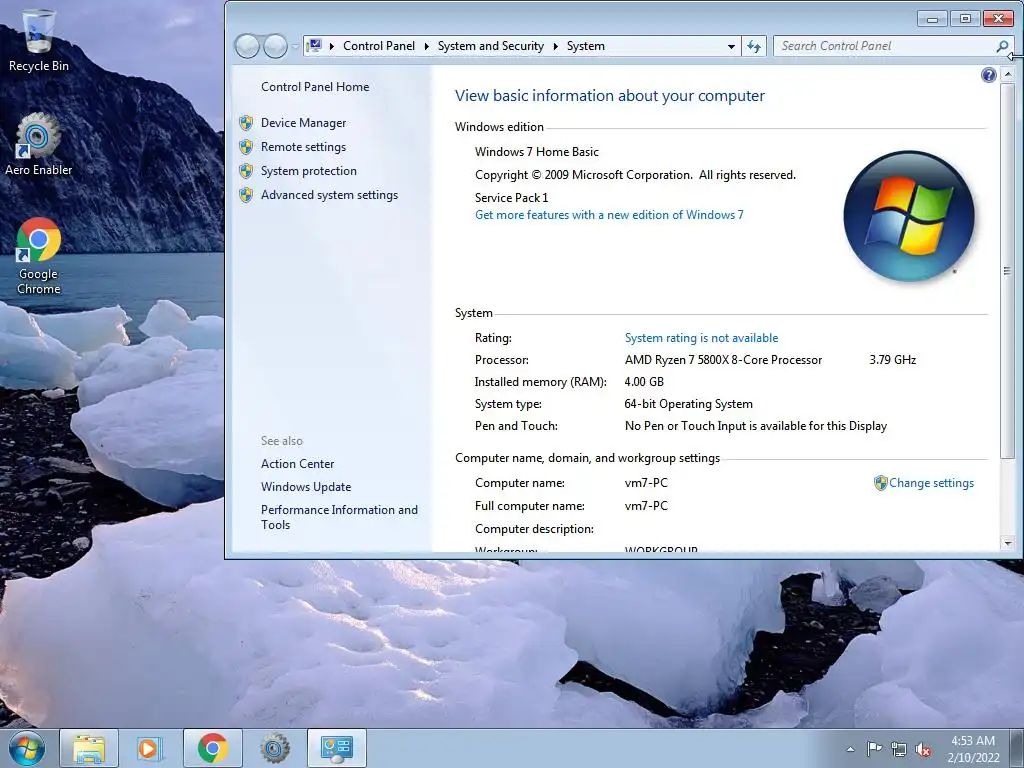The width and height of the screenshot is (1024, 768).
Task: Open the Recycle Bin desktop icon
Action: (x=39, y=40)
